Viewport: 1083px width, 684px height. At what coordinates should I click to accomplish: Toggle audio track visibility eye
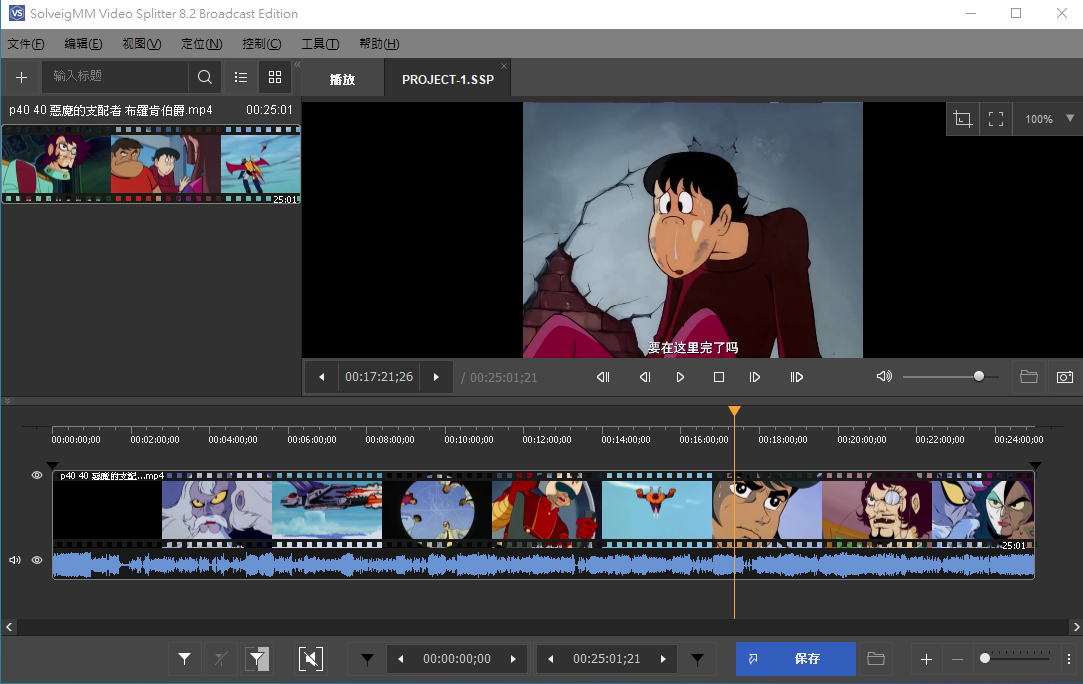(37, 560)
